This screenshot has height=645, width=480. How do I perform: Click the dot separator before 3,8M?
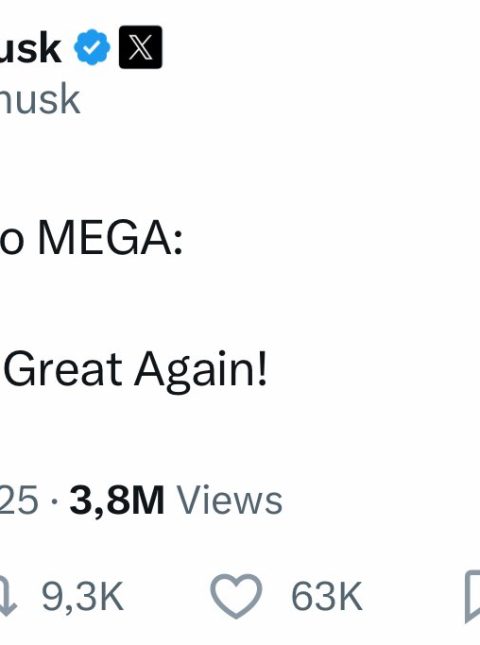tap(54, 501)
